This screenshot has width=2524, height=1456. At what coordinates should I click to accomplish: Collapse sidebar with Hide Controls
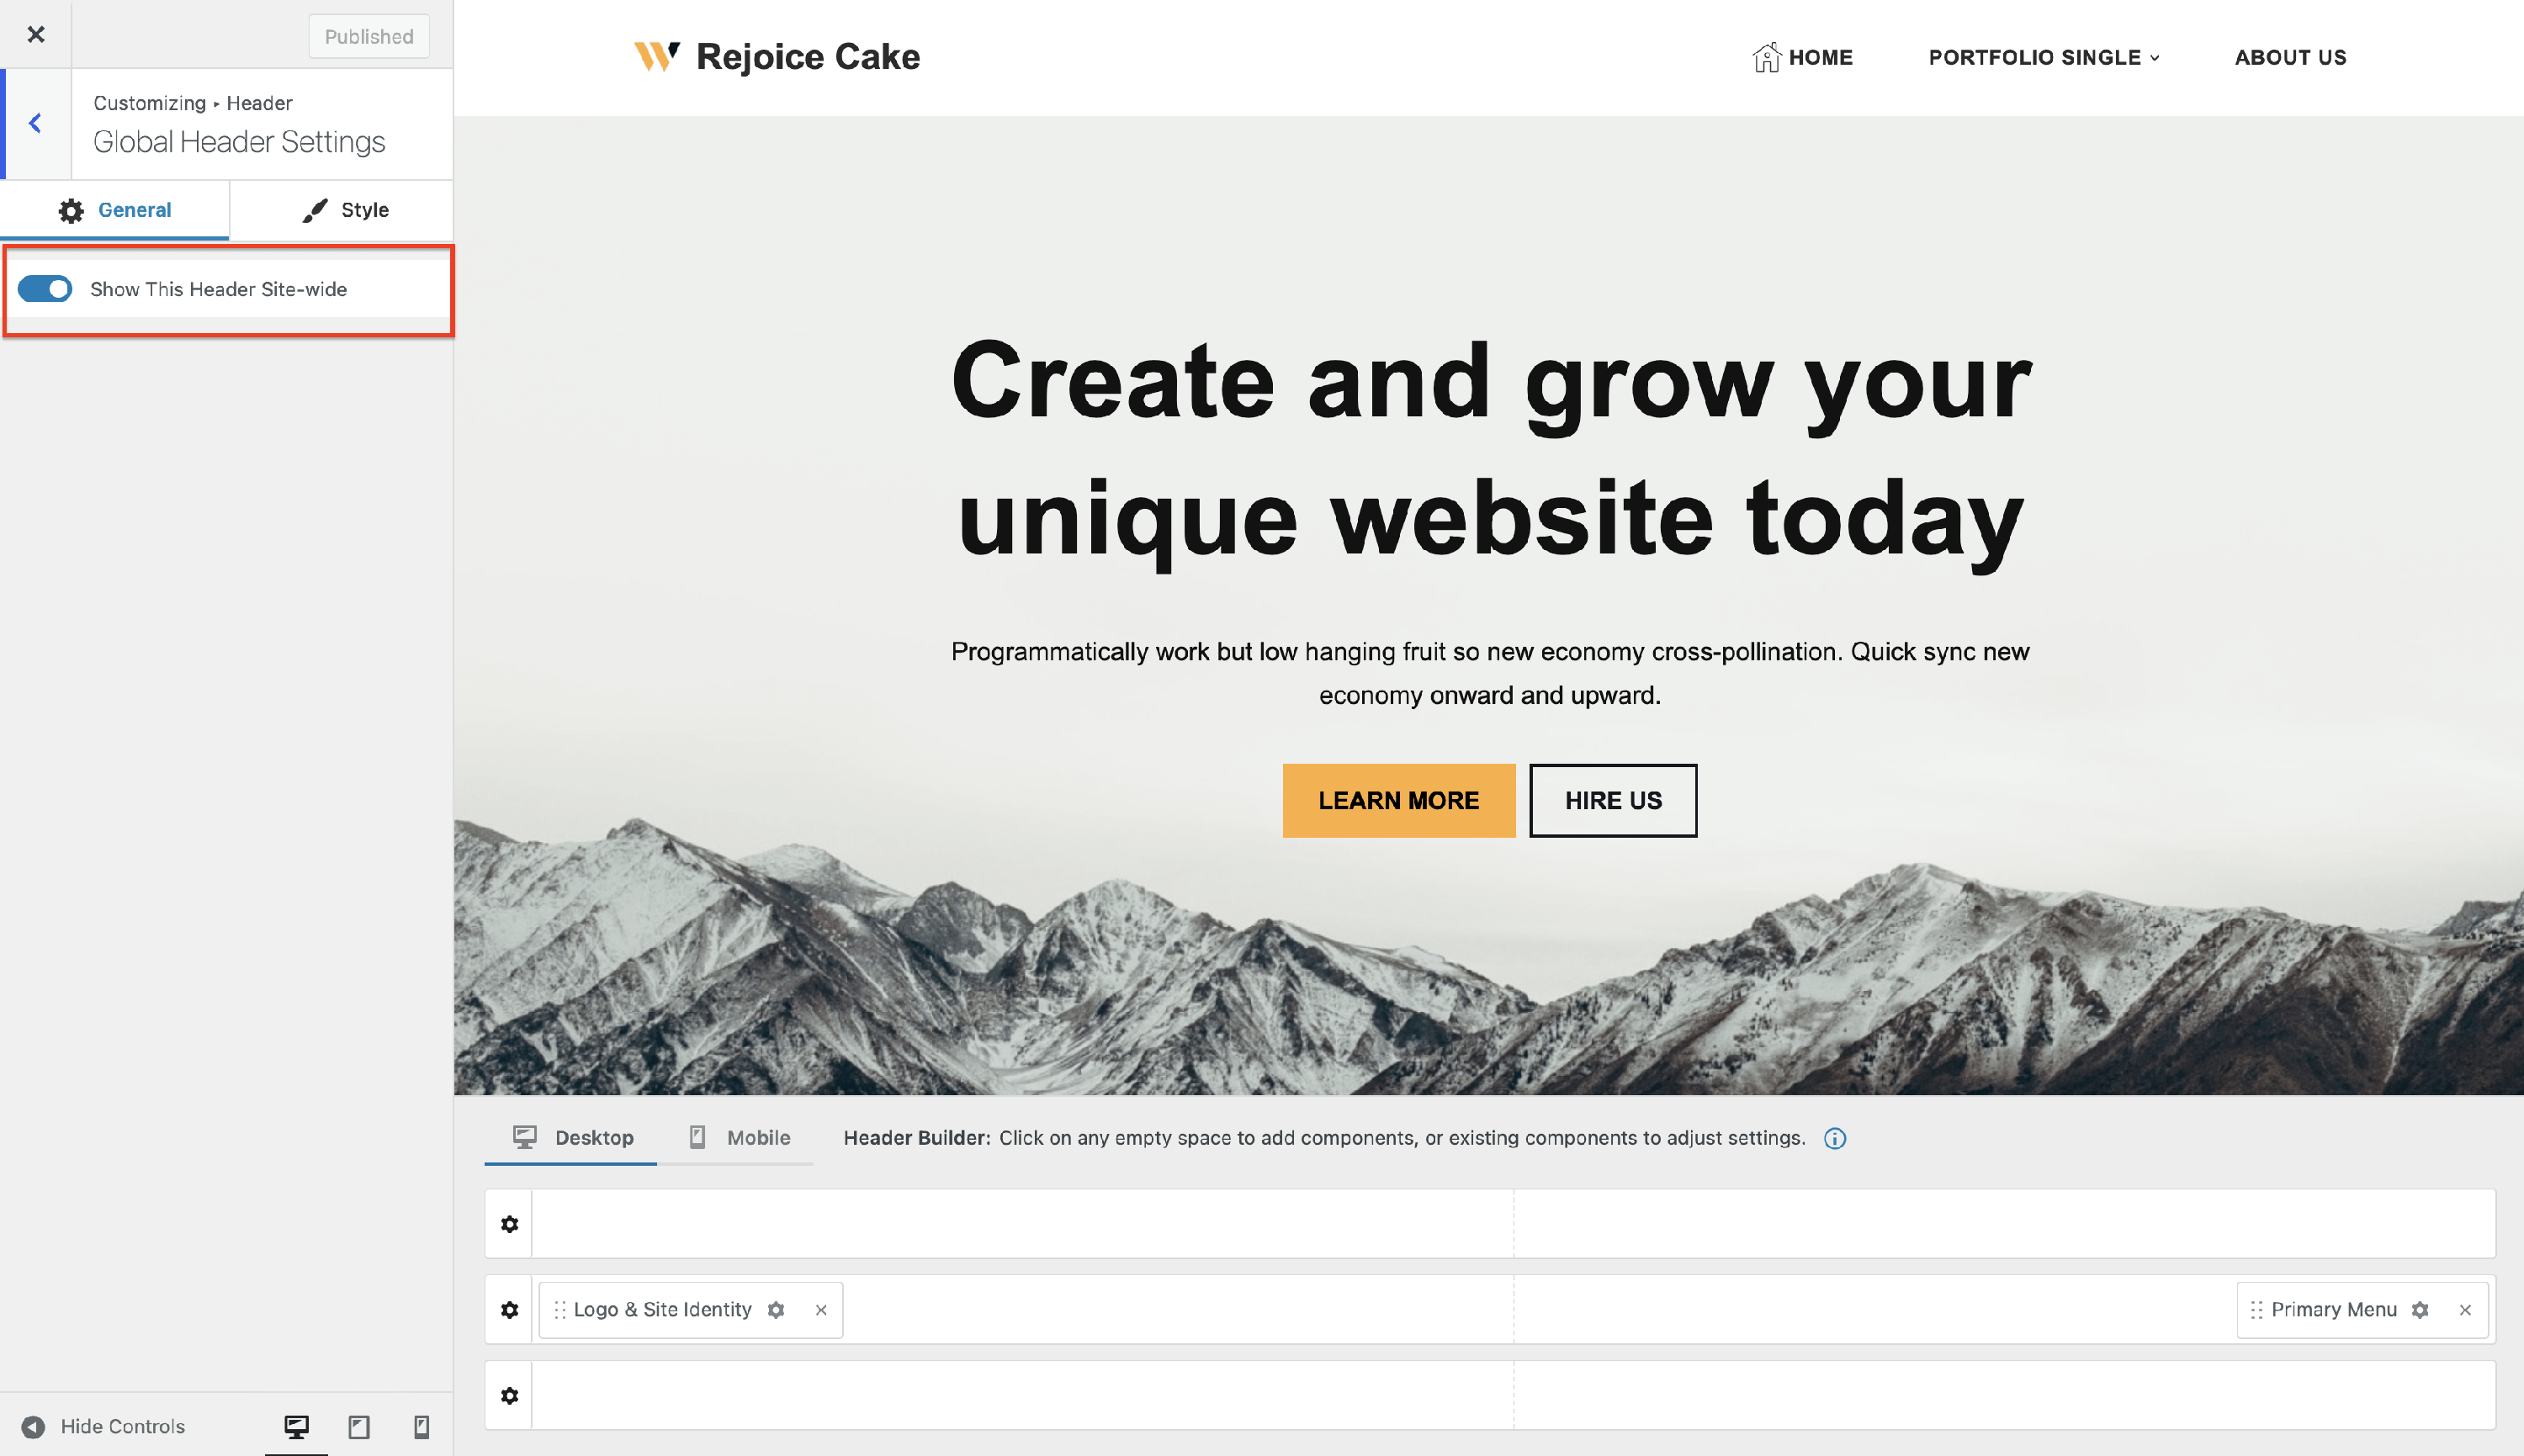coord(104,1427)
